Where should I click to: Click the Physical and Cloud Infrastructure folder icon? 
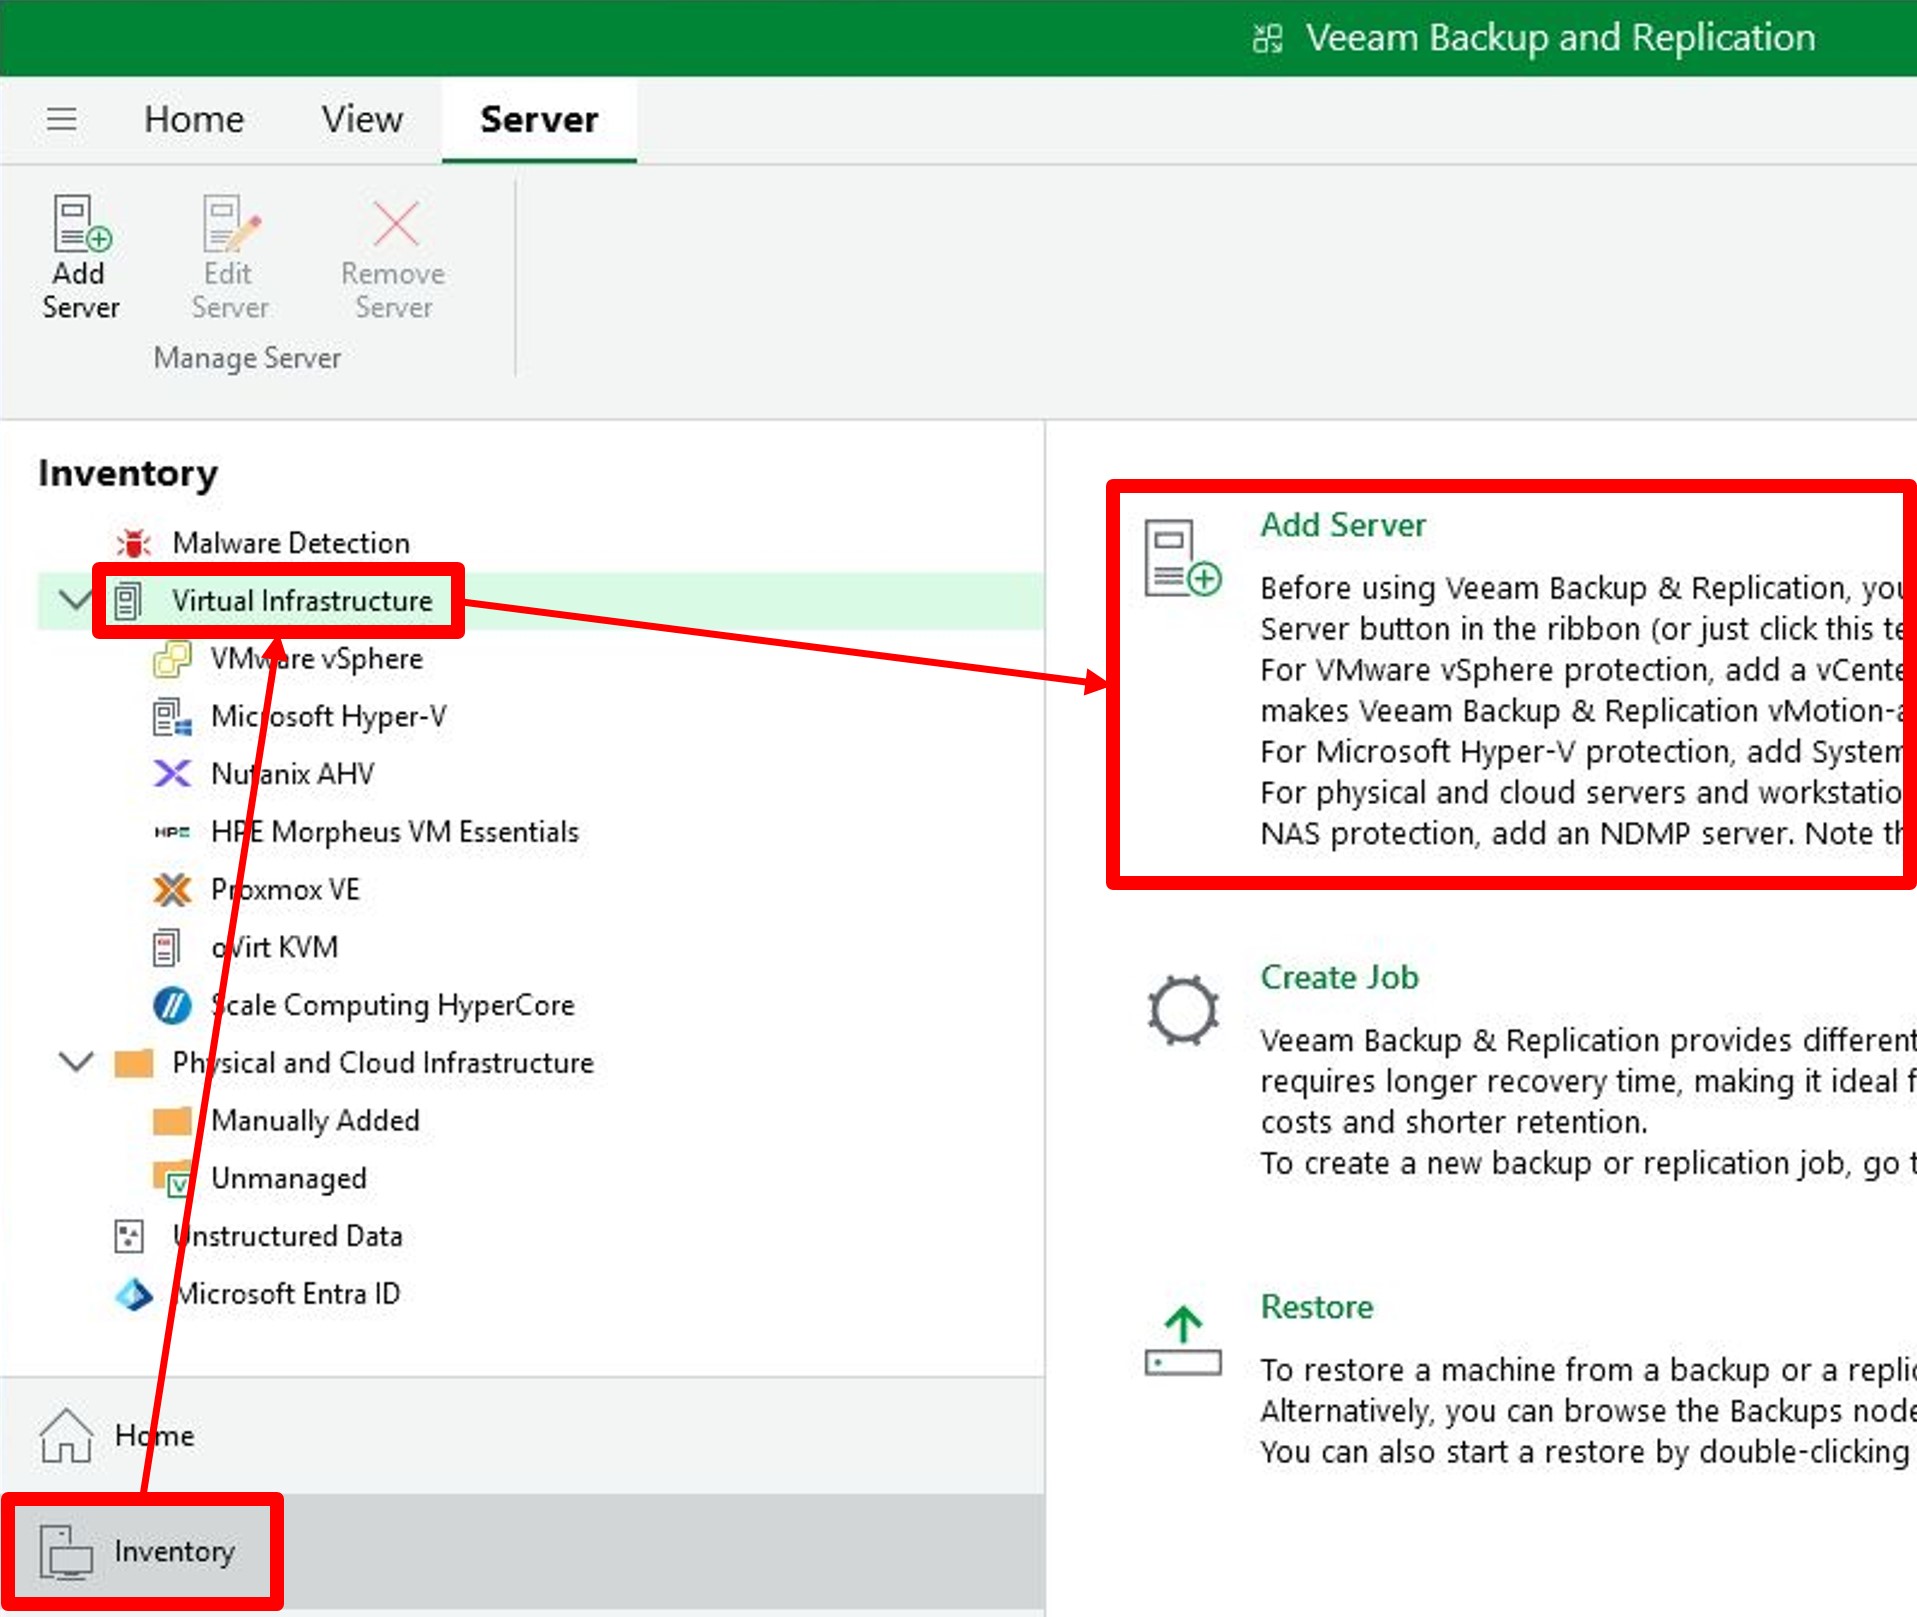[x=133, y=1063]
